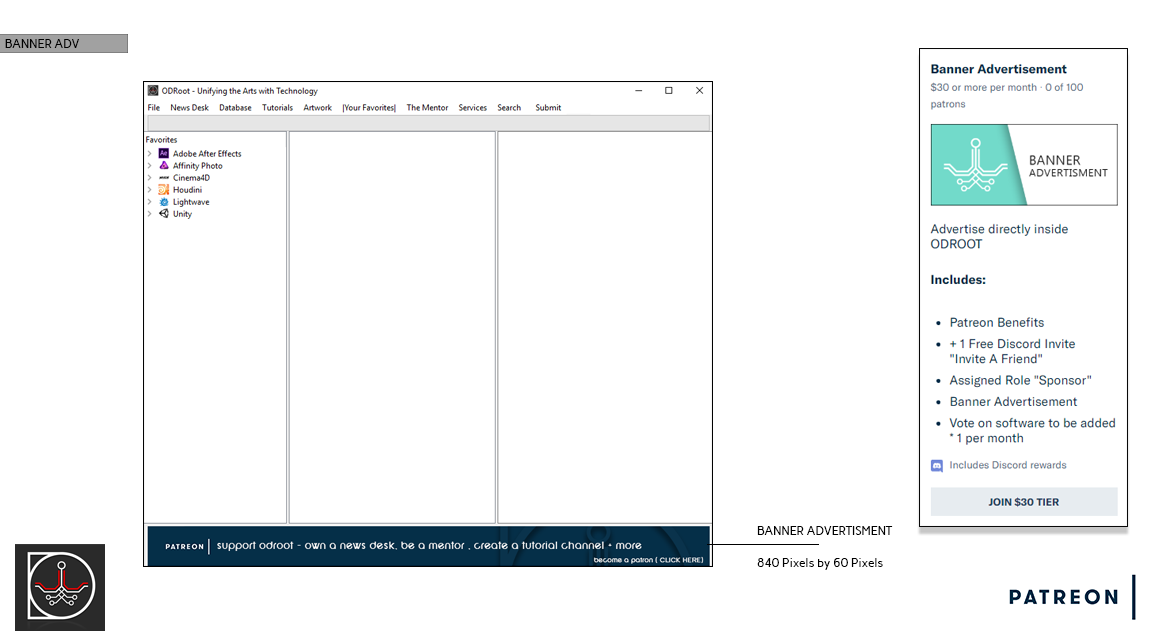
Task: Click the Discord icon beside rewards text
Action: click(x=937, y=465)
